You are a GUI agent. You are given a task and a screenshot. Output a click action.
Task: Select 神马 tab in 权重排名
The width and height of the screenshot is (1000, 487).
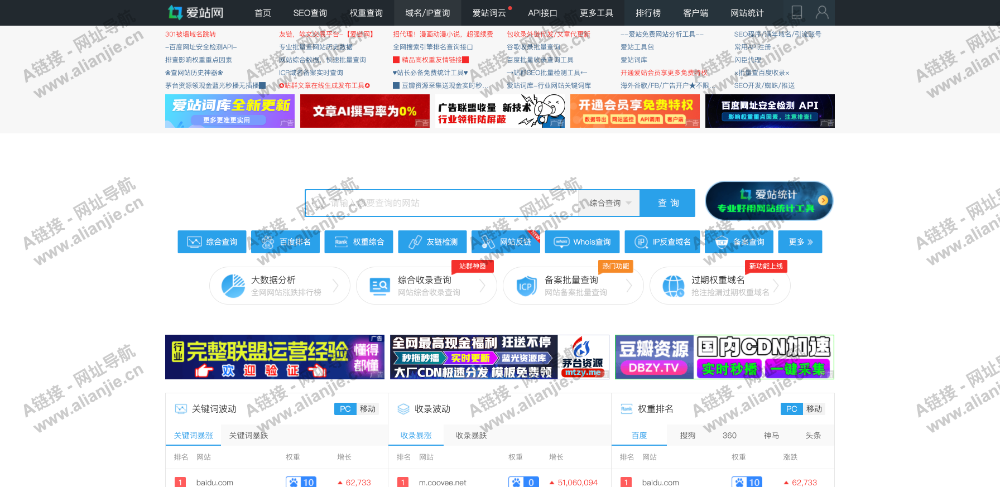pyautogui.click(x=771, y=435)
